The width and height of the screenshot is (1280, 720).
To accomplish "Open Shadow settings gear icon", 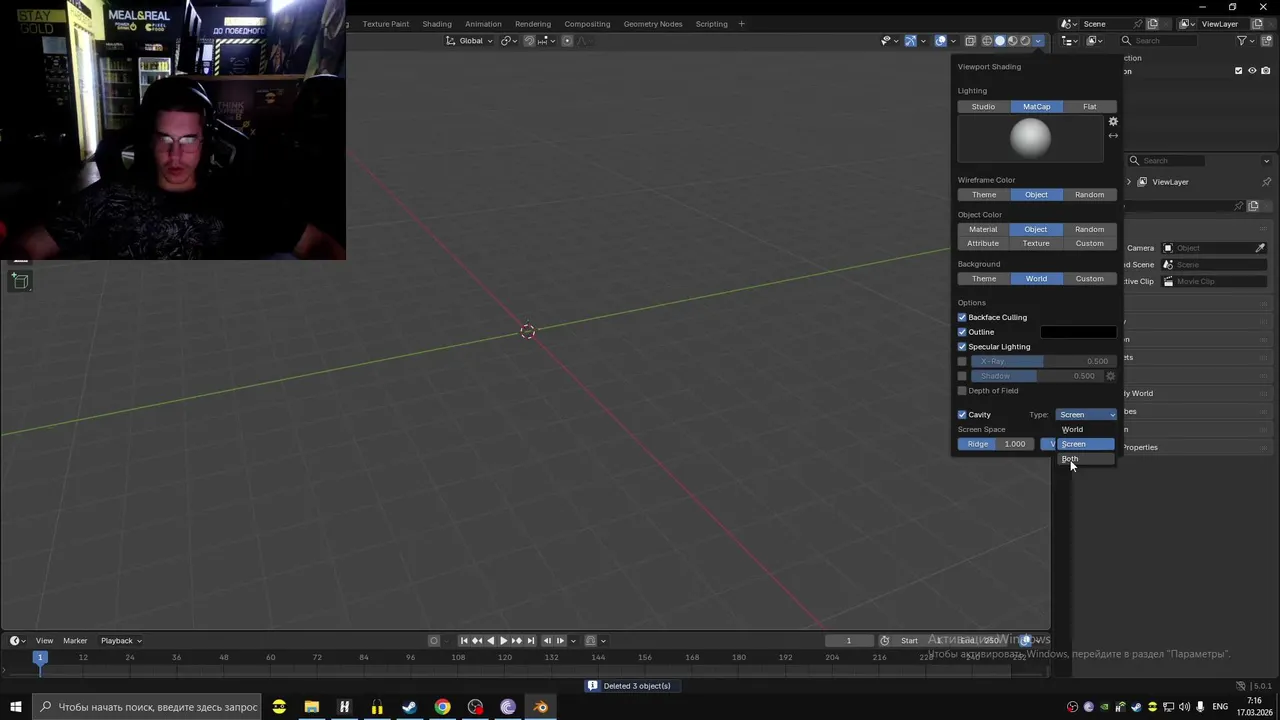I will click(x=1111, y=376).
